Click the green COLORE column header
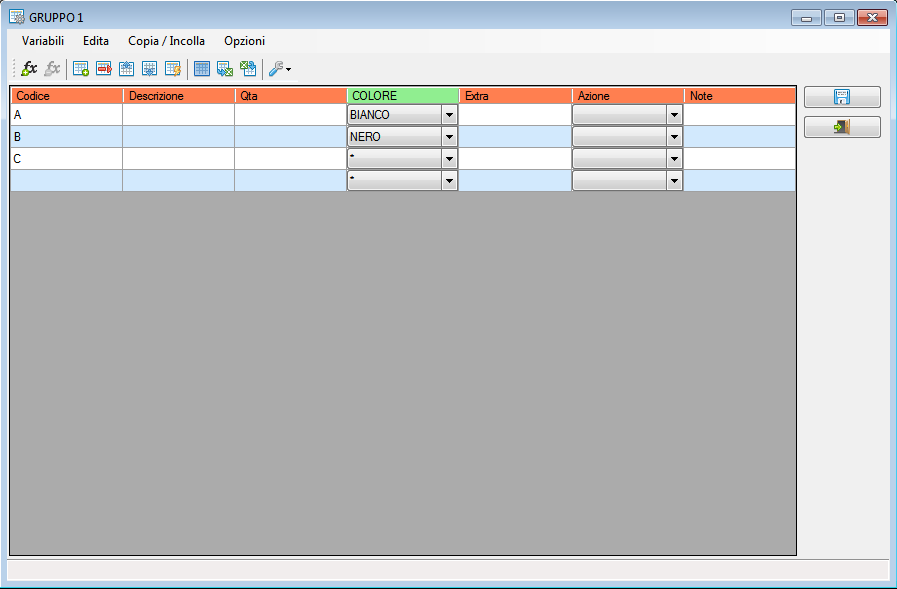This screenshot has height=589, width=897. click(403, 95)
